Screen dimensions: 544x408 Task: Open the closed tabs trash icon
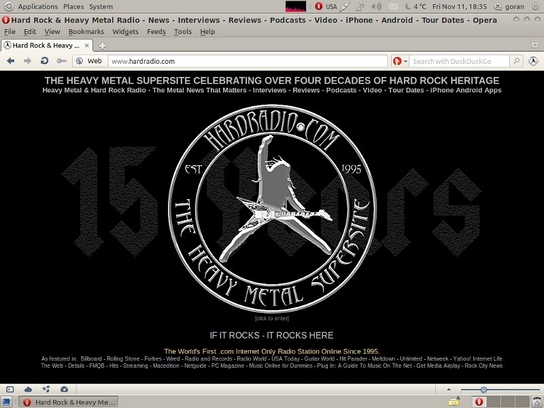click(x=535, y=44)
